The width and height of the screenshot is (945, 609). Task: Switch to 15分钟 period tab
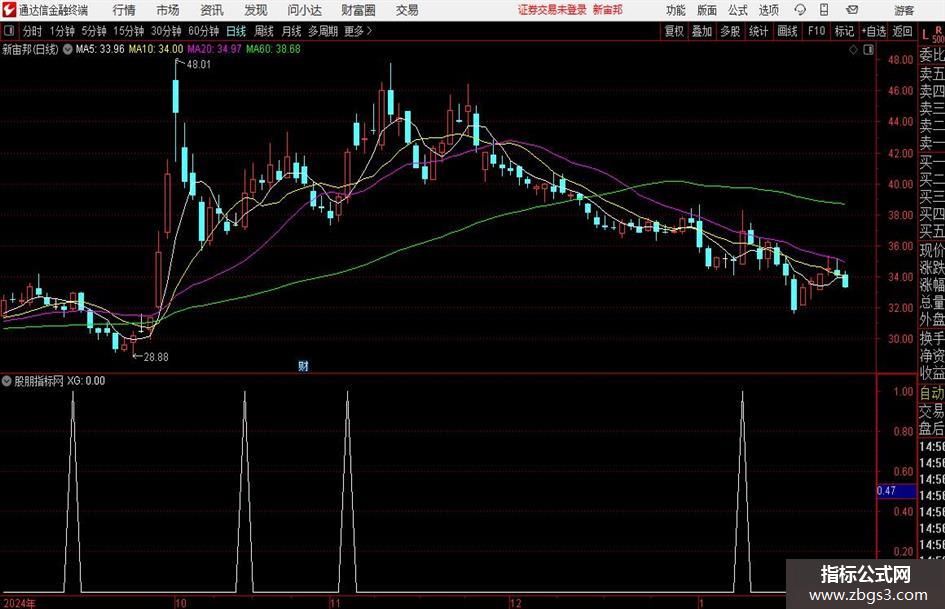pos(129,31)
